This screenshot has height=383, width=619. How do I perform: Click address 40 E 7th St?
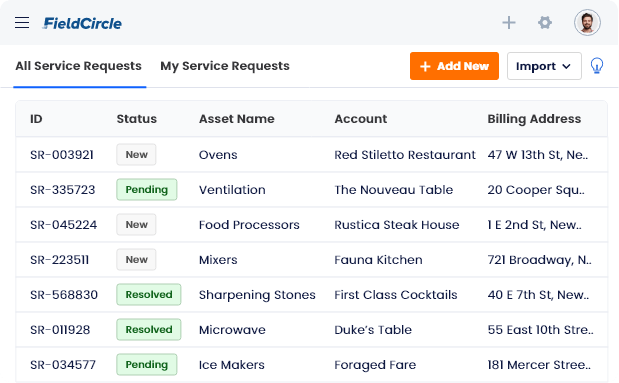[x=538, y=295]
